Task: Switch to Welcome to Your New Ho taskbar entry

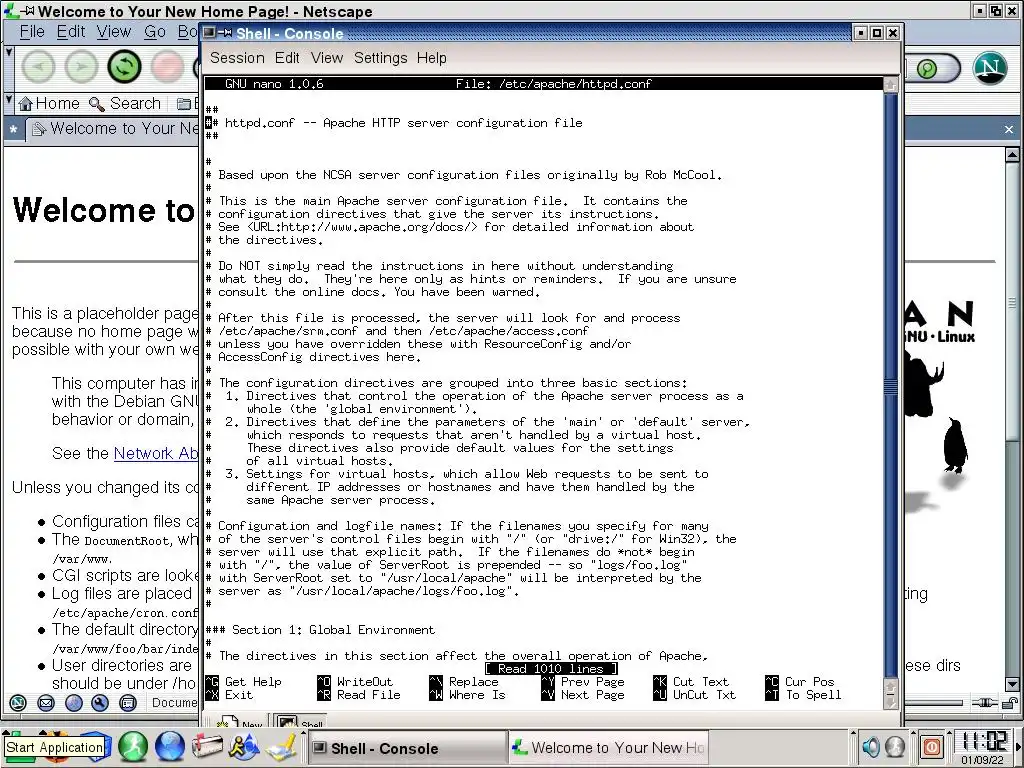Action: tap(608, 748)
